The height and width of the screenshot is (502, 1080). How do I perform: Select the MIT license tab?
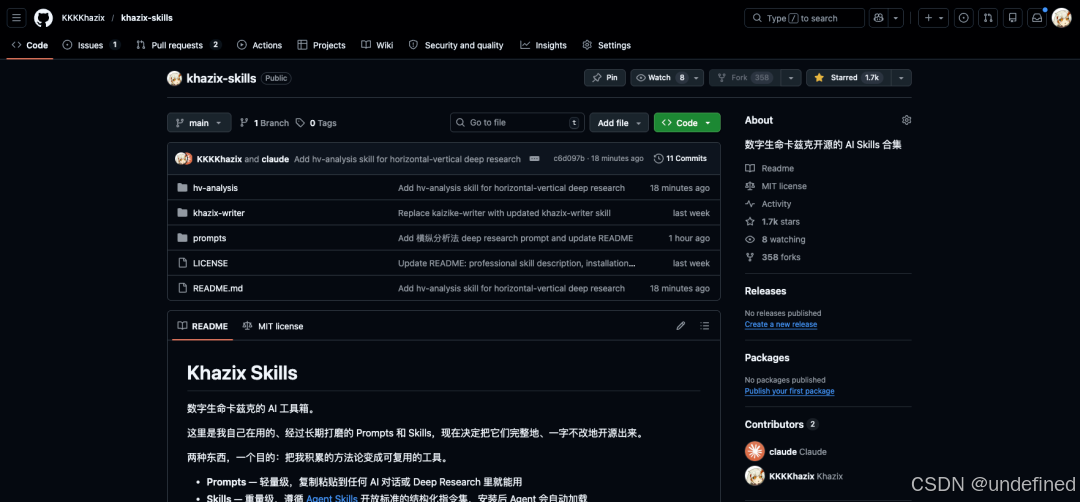[273, 326]
